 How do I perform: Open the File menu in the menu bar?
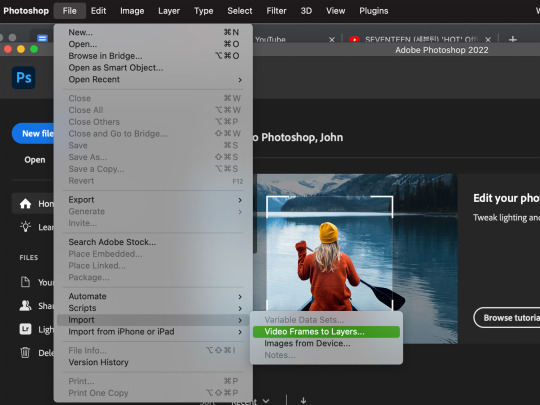[70, 11]
